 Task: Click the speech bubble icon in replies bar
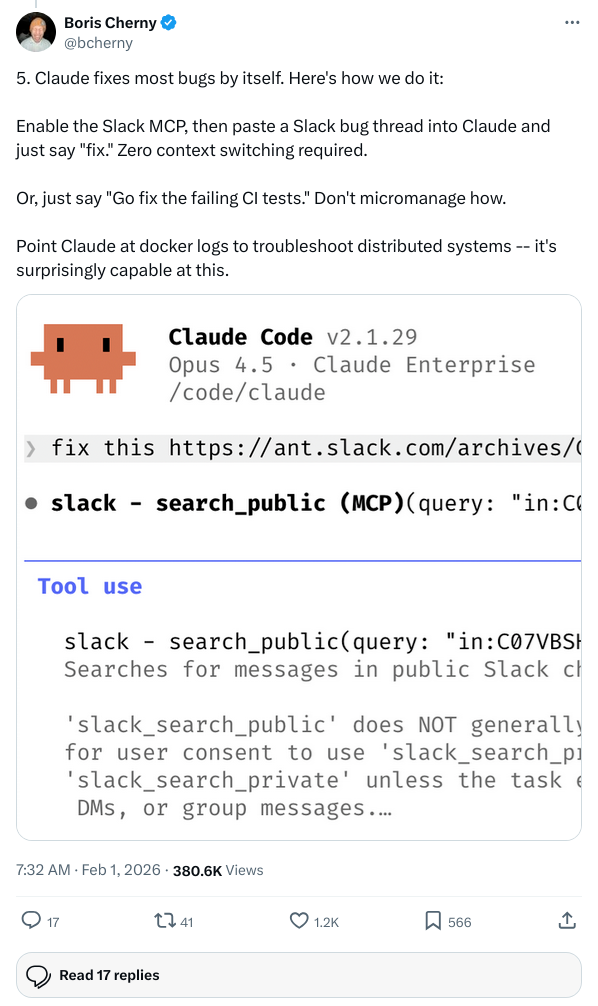tap(38, 975)
